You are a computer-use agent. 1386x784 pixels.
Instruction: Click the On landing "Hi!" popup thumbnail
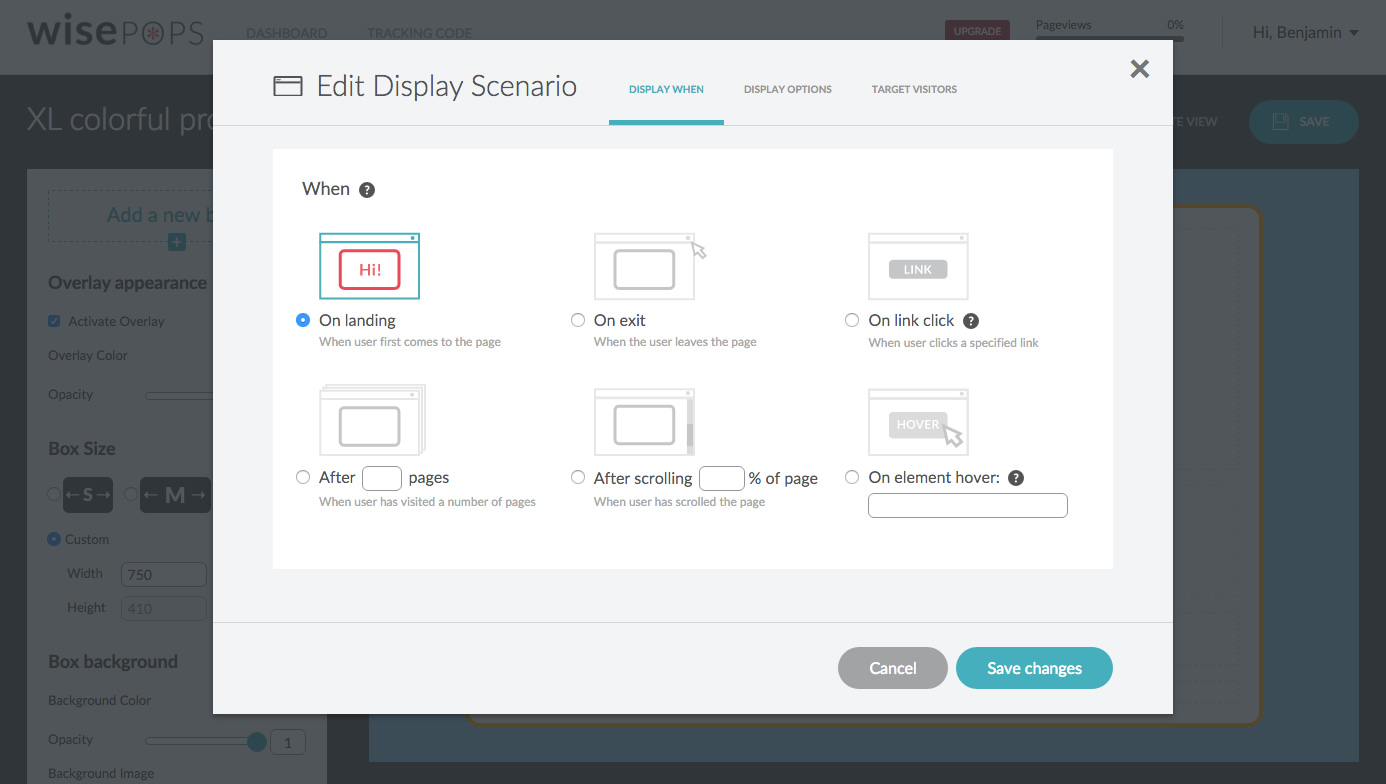(x=369, y=265)
